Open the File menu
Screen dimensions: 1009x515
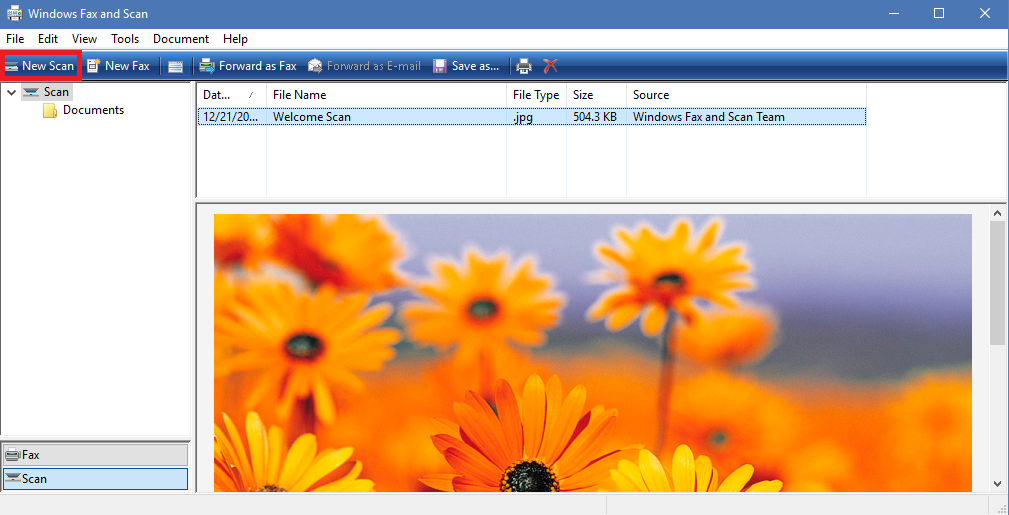coord(15,39)
